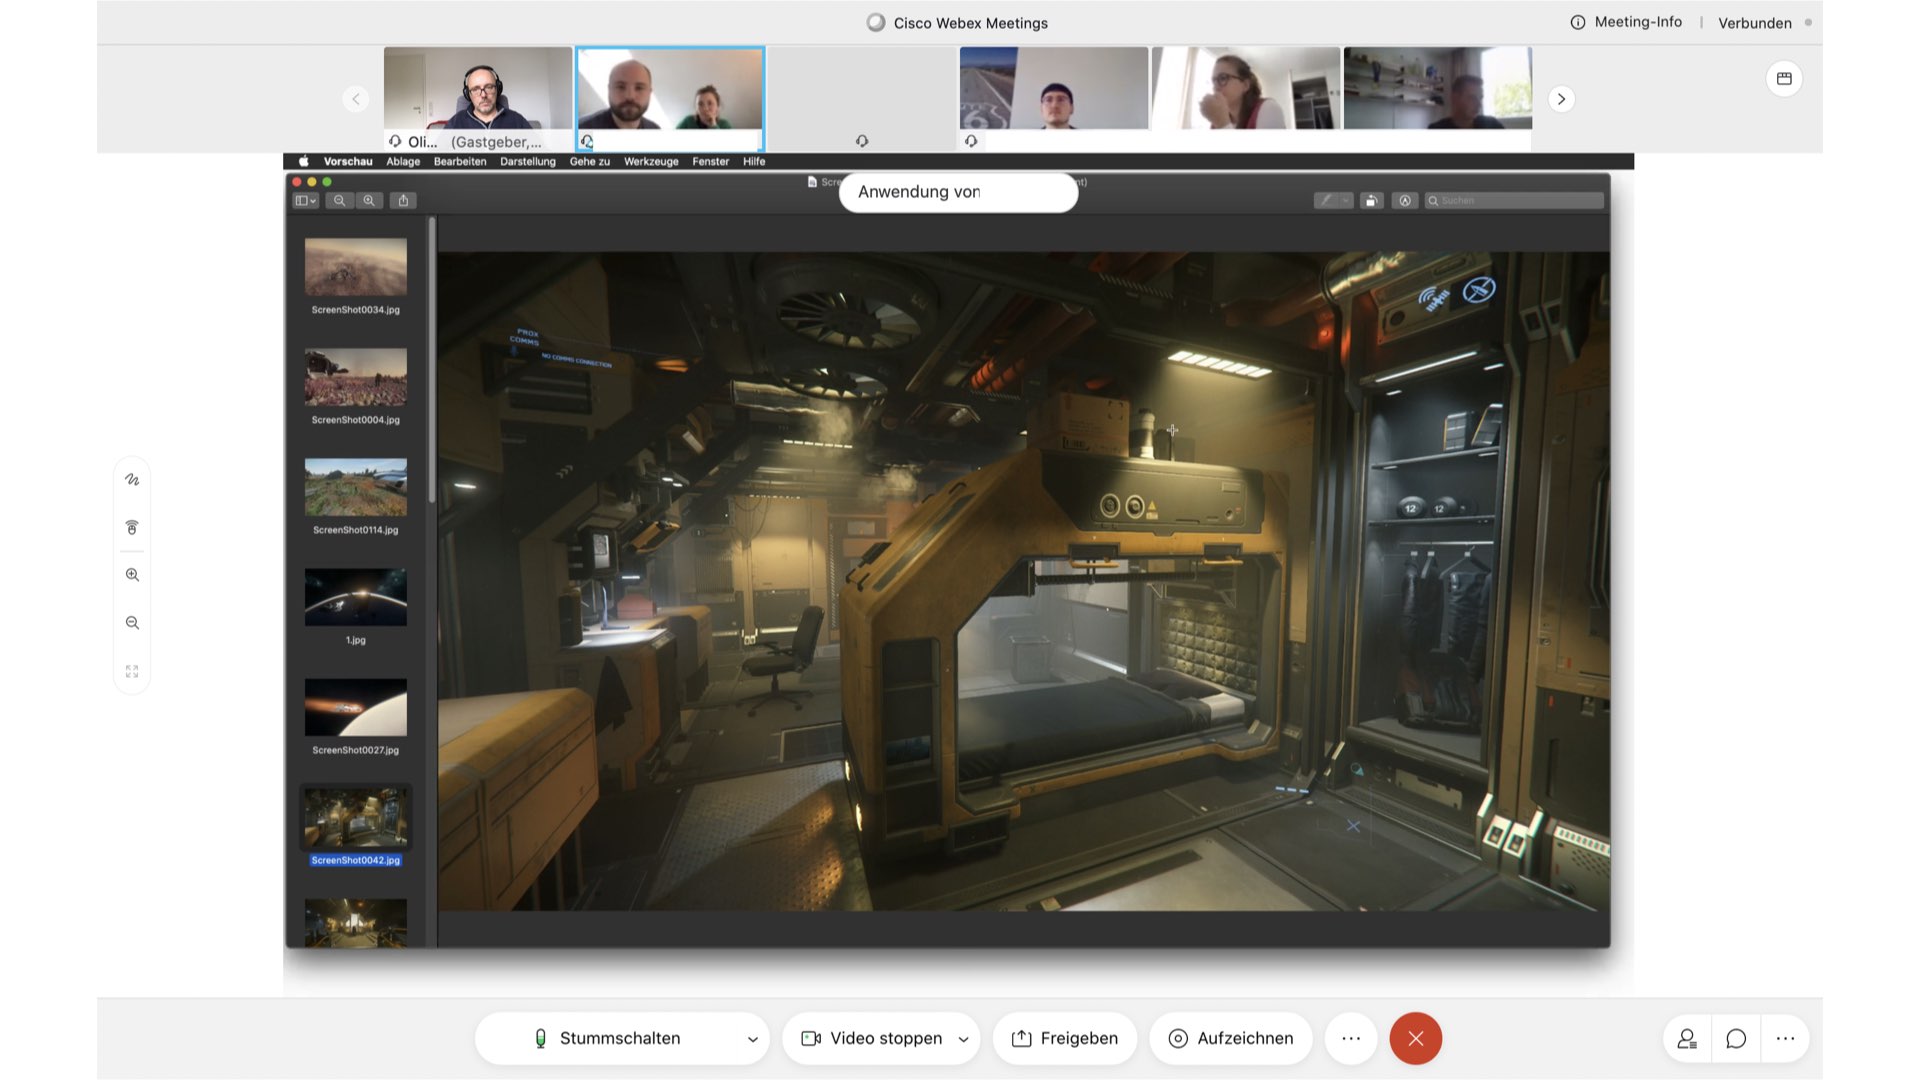The width and height of the screenshot is (1920, 1080).
Task: Open the video layout options icon
Action: [1784, 78]
